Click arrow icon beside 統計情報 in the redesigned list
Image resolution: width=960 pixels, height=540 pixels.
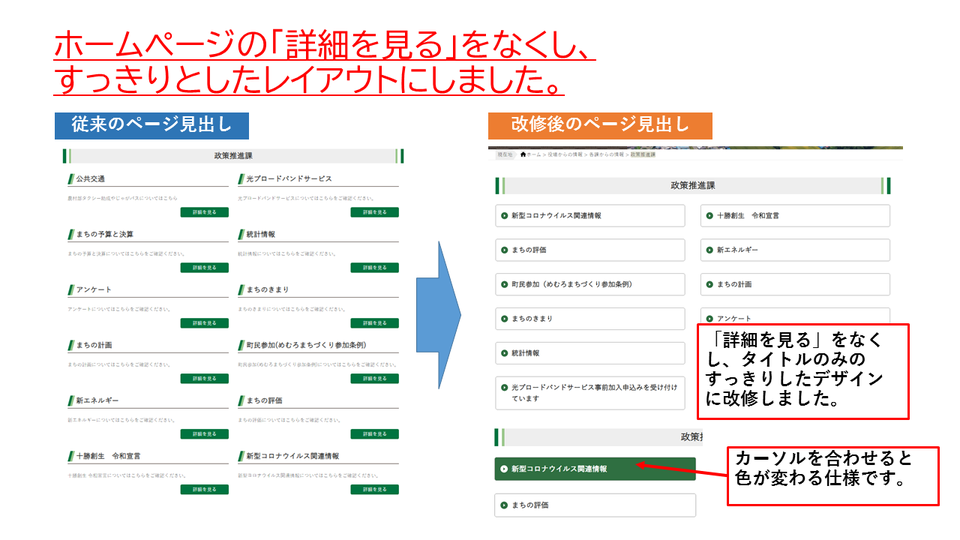(504, 353)
